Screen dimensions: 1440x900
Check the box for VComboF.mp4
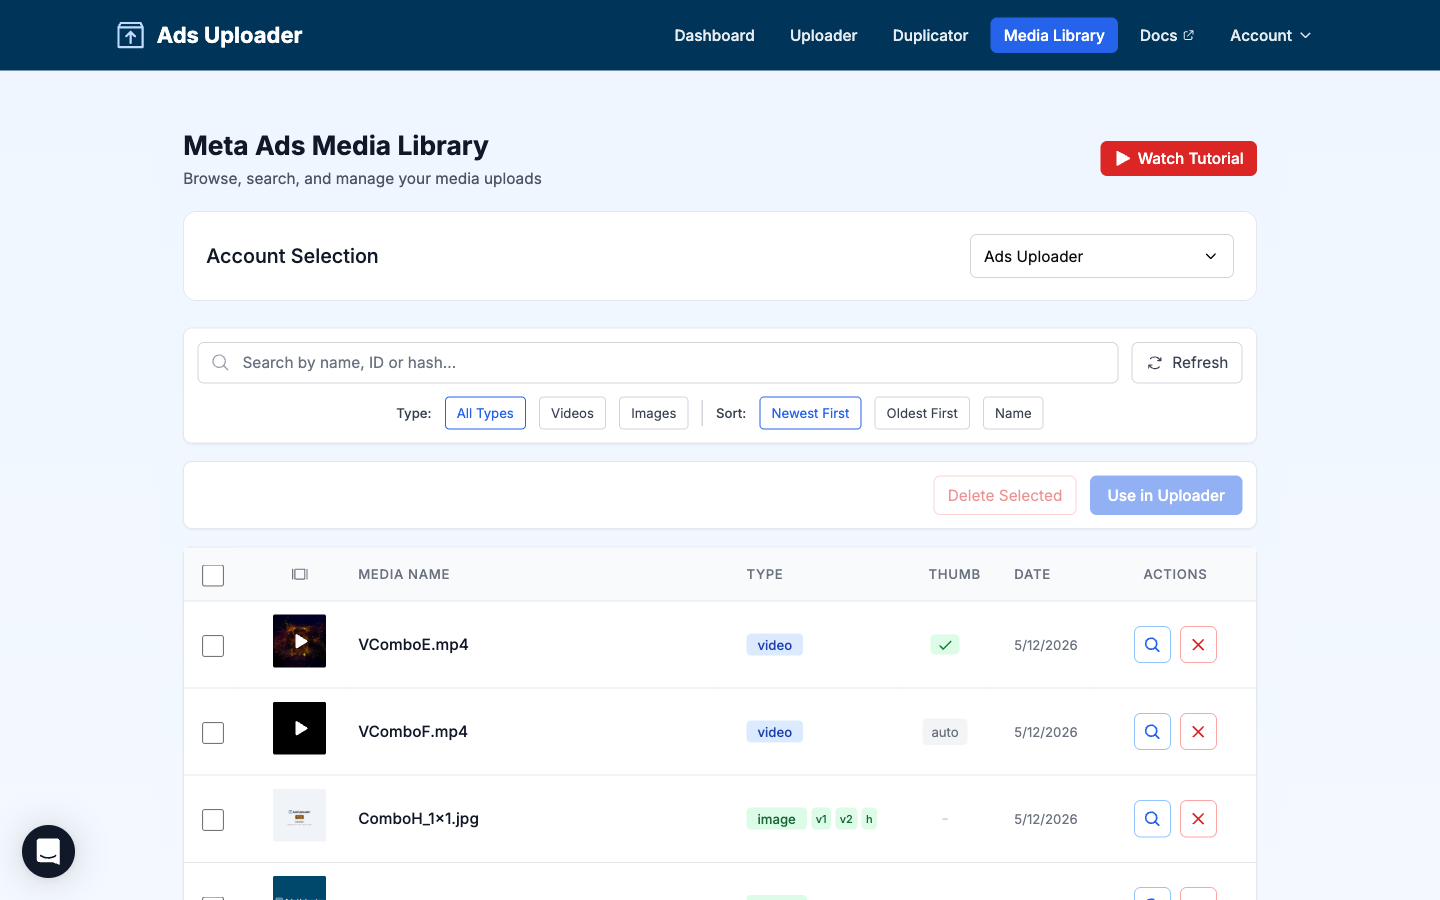[213, 733]
